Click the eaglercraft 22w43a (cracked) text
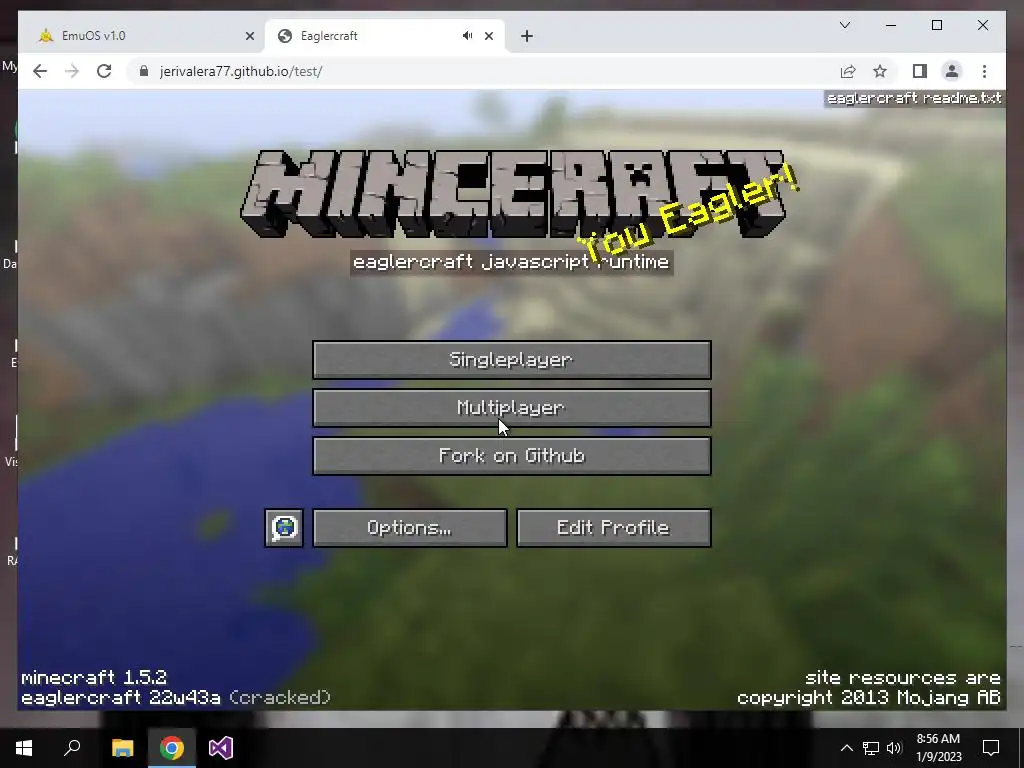Image resolution: width=1024 pixels, height=768 pixels. click(176, 698)
